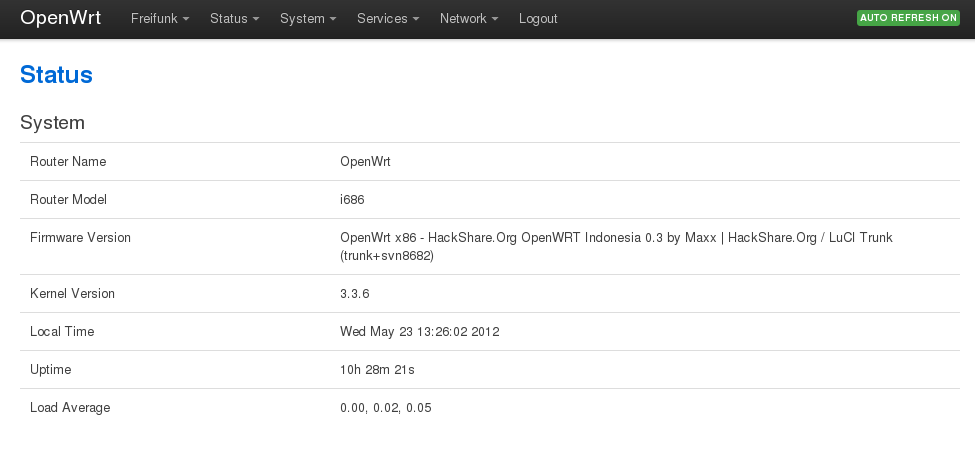Open the System dropdown menu
The height and width of the screenshot is (451, 975).
(308, 19)
